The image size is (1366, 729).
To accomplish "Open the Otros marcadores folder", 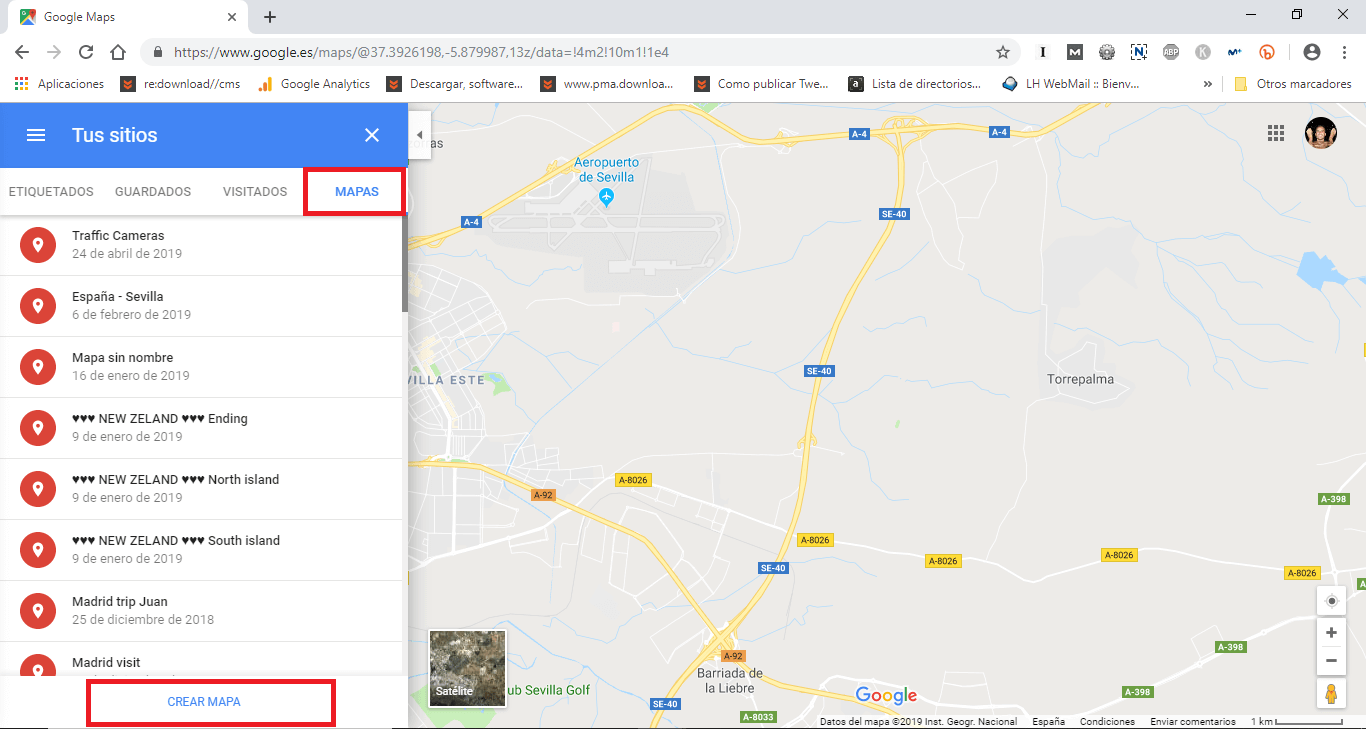I will click(1292, 84).
